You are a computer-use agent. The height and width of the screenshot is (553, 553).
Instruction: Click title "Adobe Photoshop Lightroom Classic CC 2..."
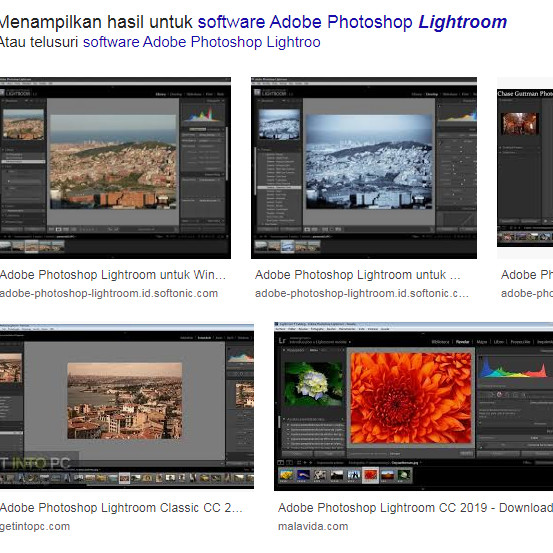point(121,508)
